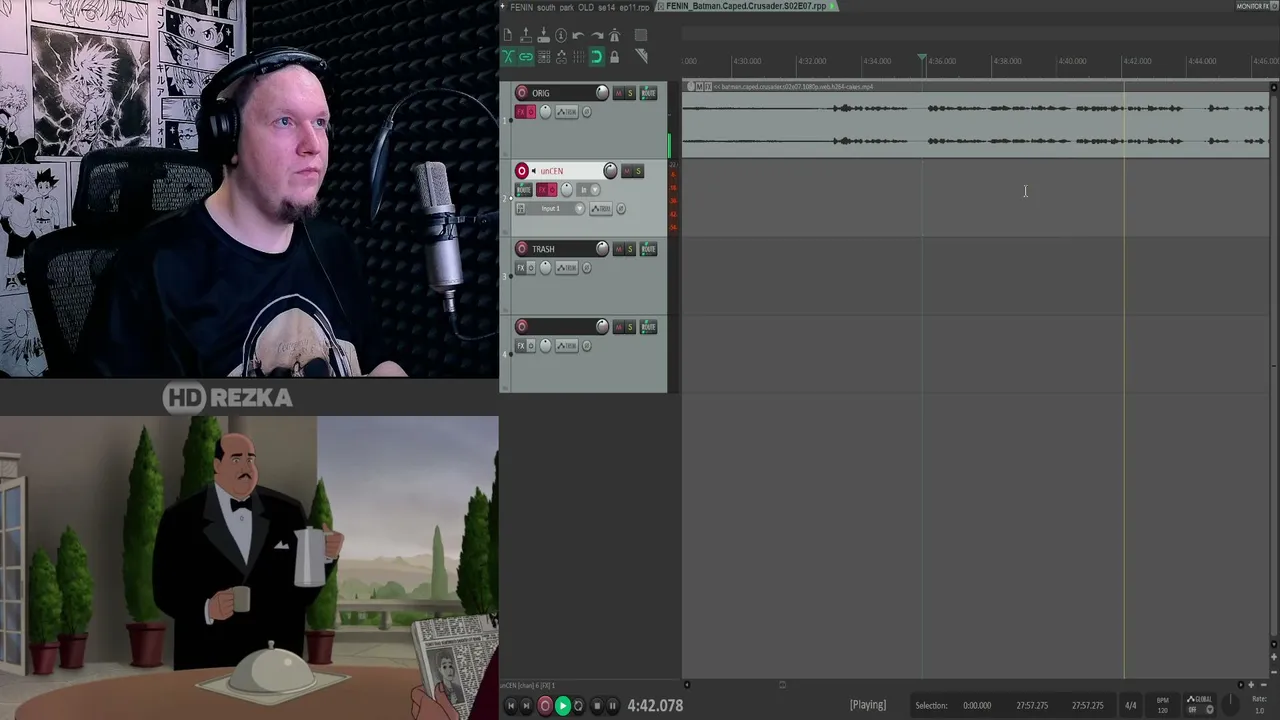Open routing for unnamed fourth track
This screenshot has height=720, width=1280.
648,327
